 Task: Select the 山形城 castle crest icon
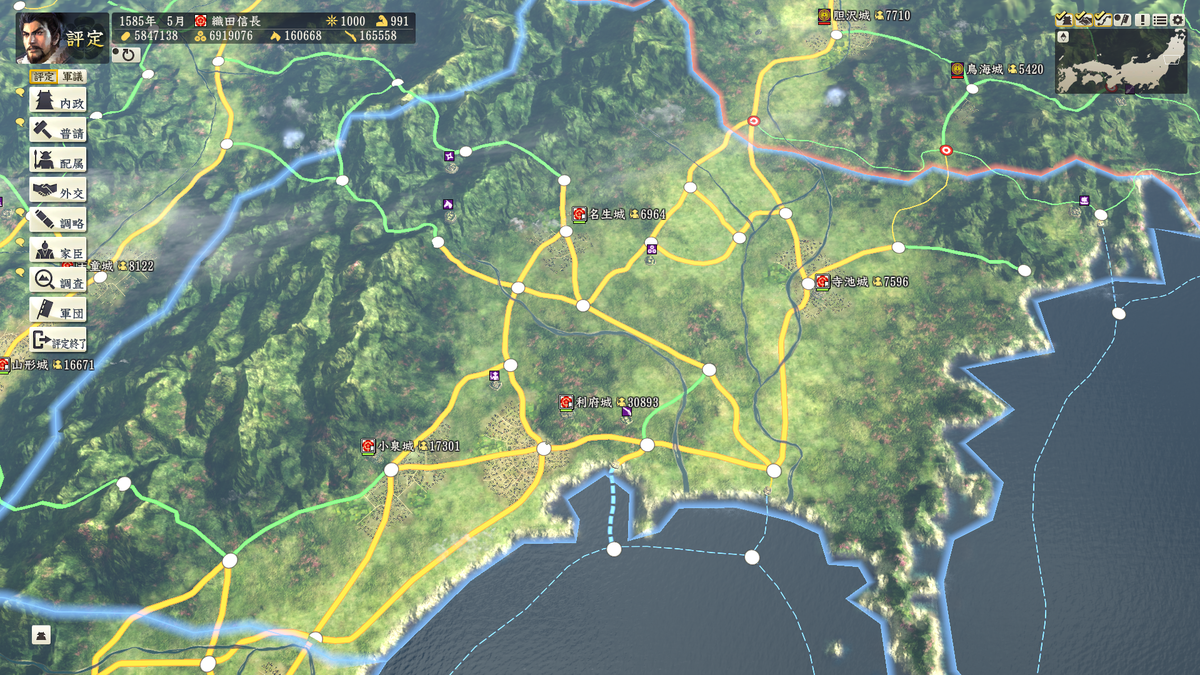4,365
